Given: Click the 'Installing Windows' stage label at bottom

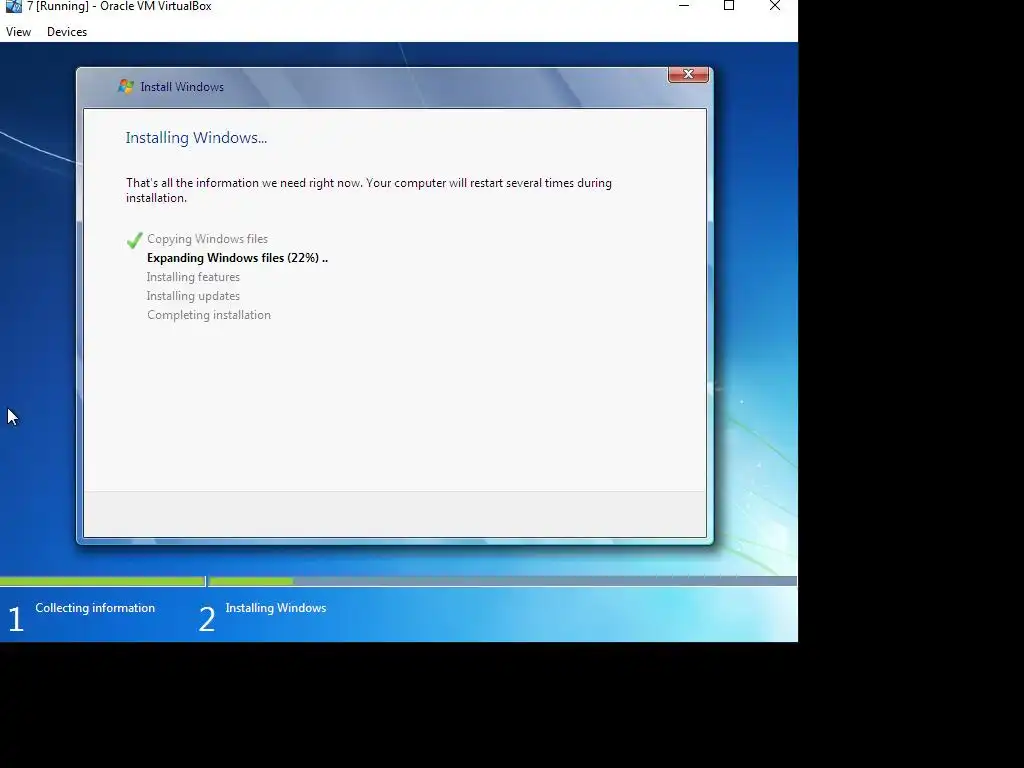Looking at the screenshot, I should pos(276,608).
